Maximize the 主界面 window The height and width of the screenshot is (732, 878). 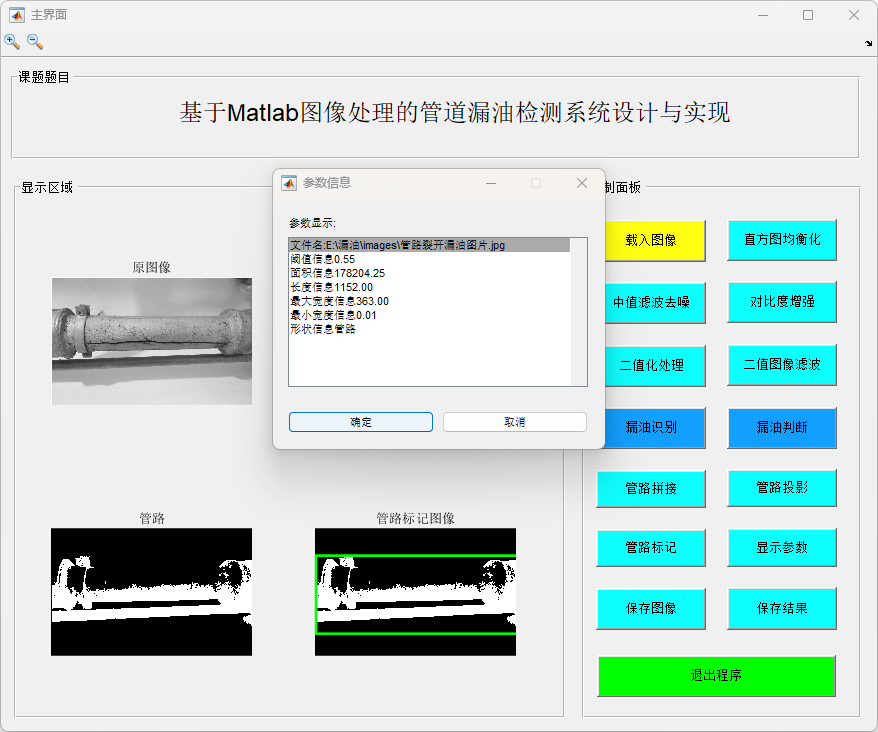[x=808, y=15]
